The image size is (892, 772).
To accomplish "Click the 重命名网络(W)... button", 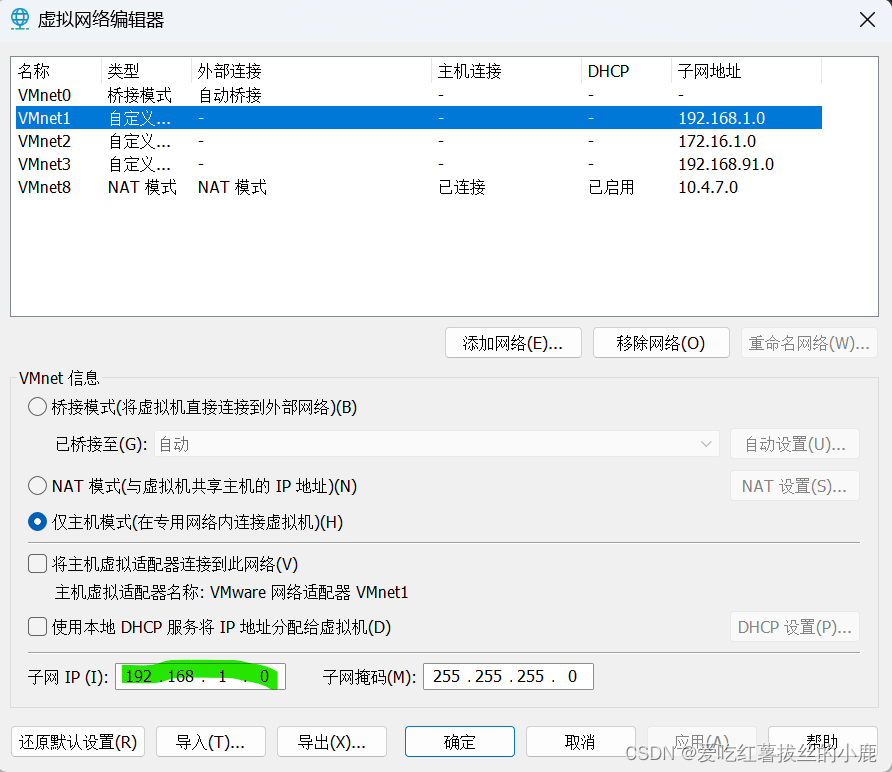I will pyautogui.click(x=809, y=342).
